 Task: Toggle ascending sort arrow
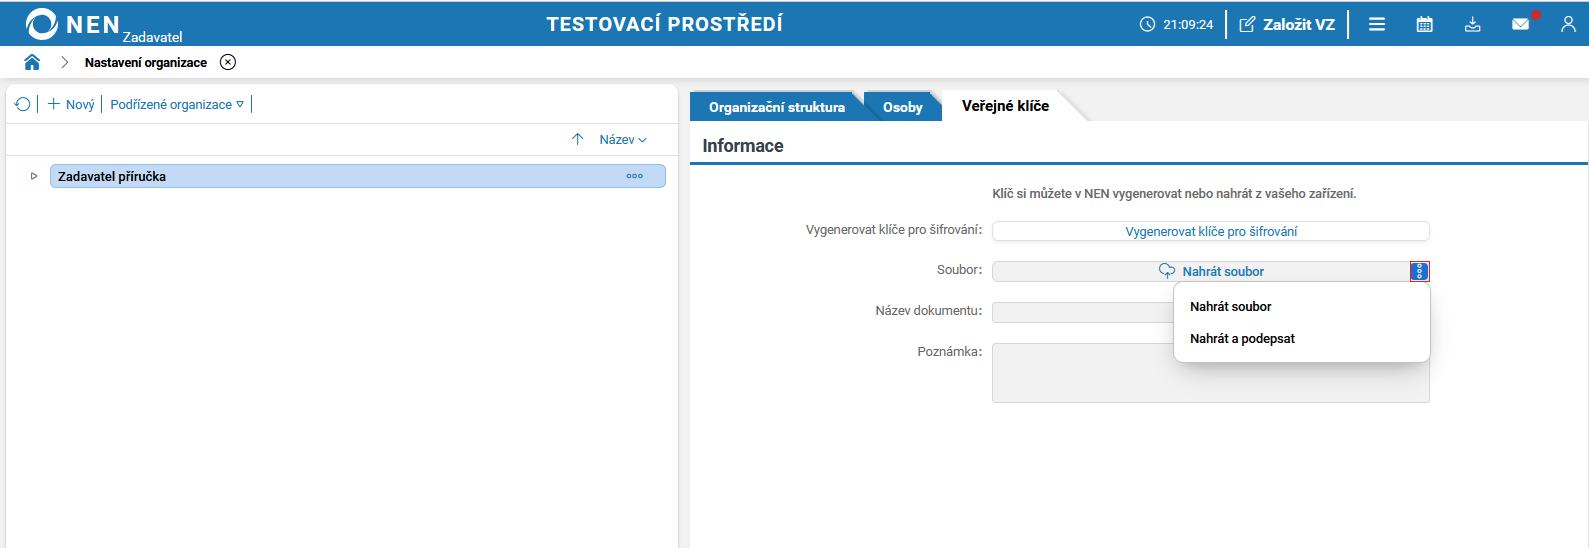[x=577, y=139]
